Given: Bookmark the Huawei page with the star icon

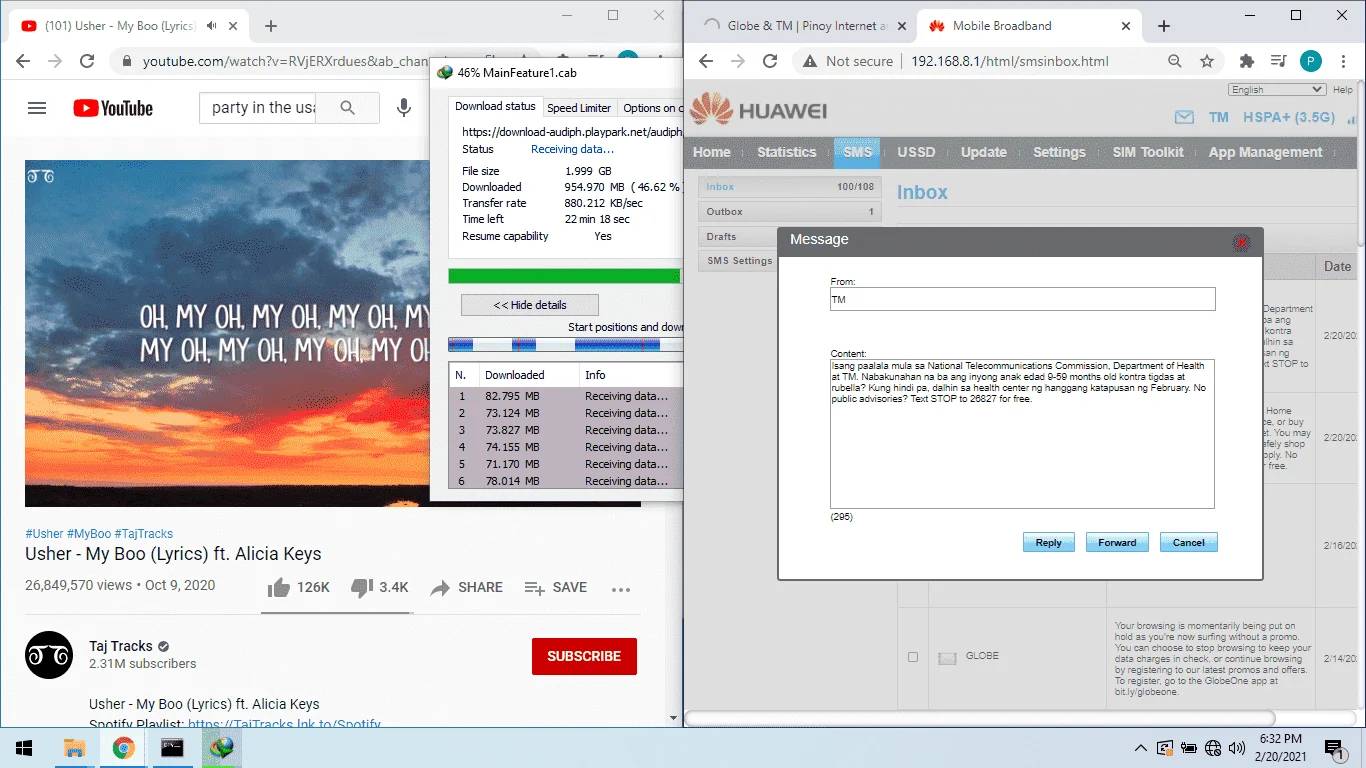Looking at the screenshot, I should tap(1207, 61).
